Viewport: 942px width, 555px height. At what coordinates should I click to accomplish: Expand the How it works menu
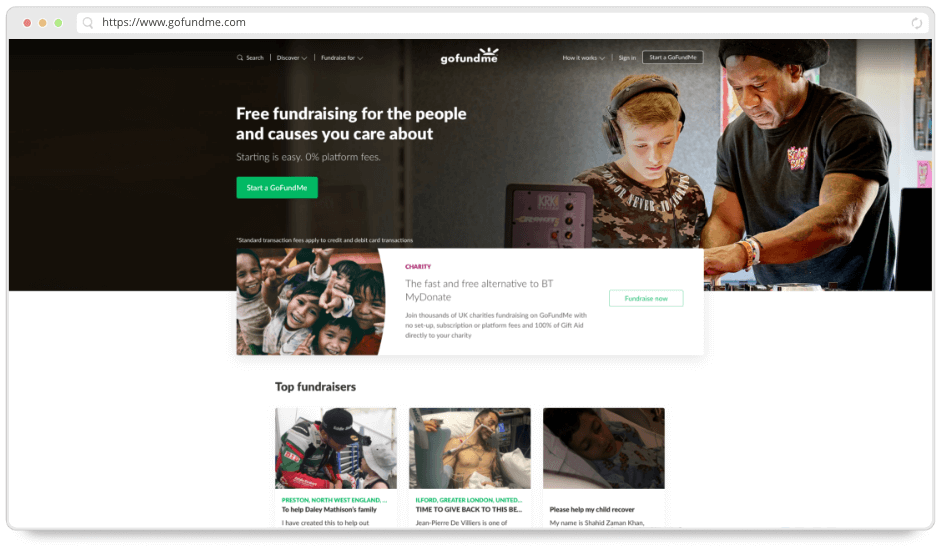pos(583,58)
